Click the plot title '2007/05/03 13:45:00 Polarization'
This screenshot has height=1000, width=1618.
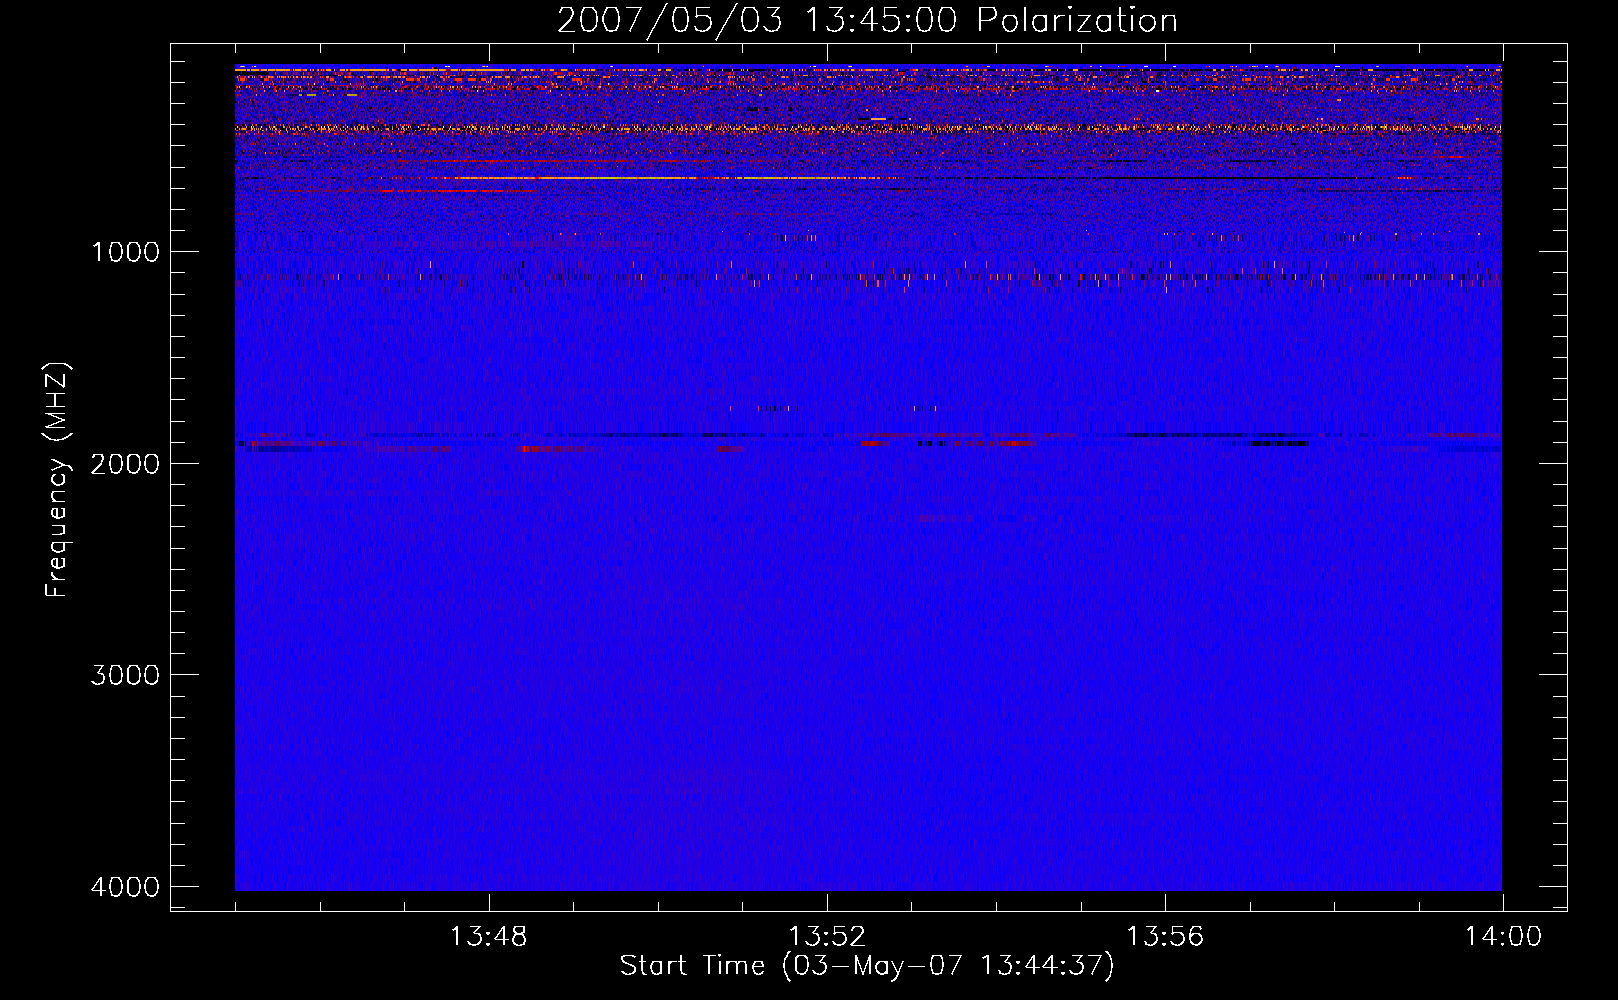[x=867, y=20]
